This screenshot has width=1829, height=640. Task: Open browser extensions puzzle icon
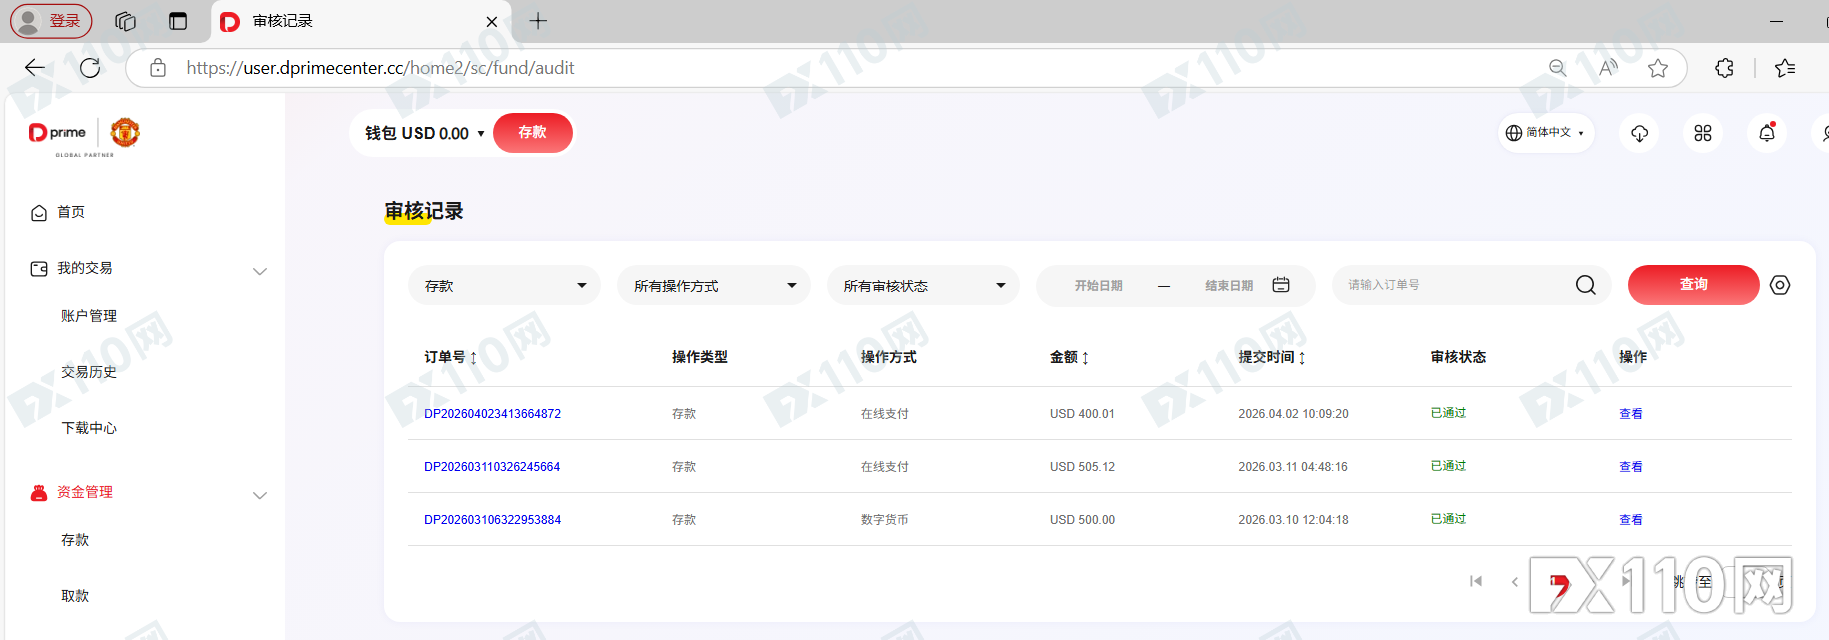click(1724, 67)
